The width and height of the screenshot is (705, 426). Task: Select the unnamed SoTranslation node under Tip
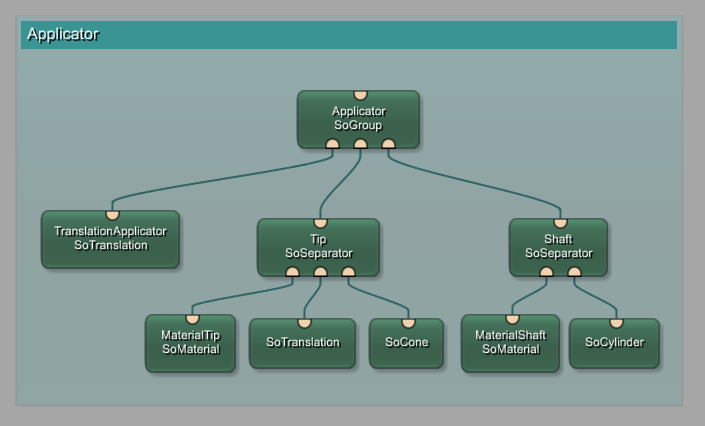[x=302, y=343]
